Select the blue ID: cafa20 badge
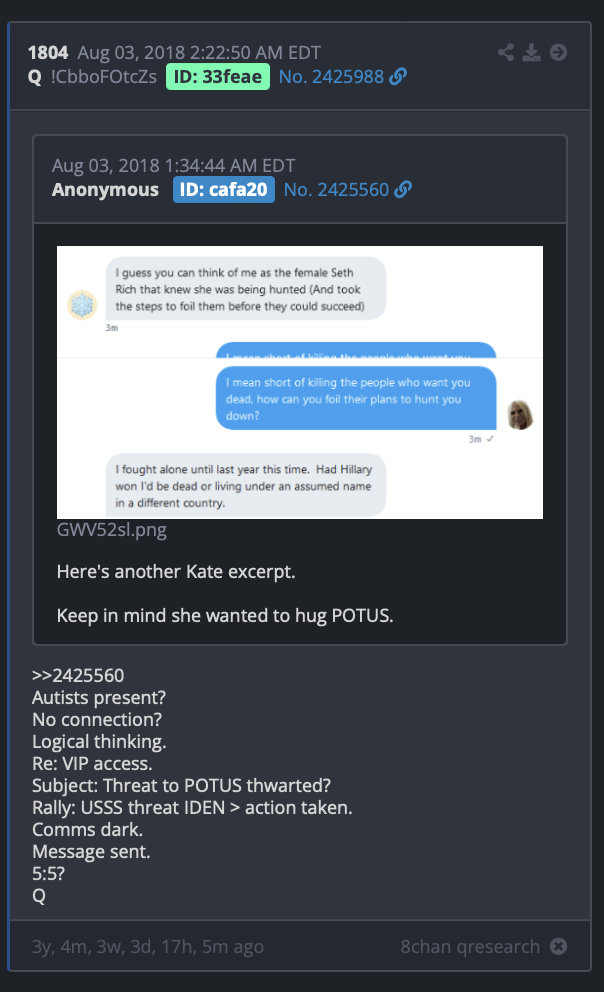 224,189
